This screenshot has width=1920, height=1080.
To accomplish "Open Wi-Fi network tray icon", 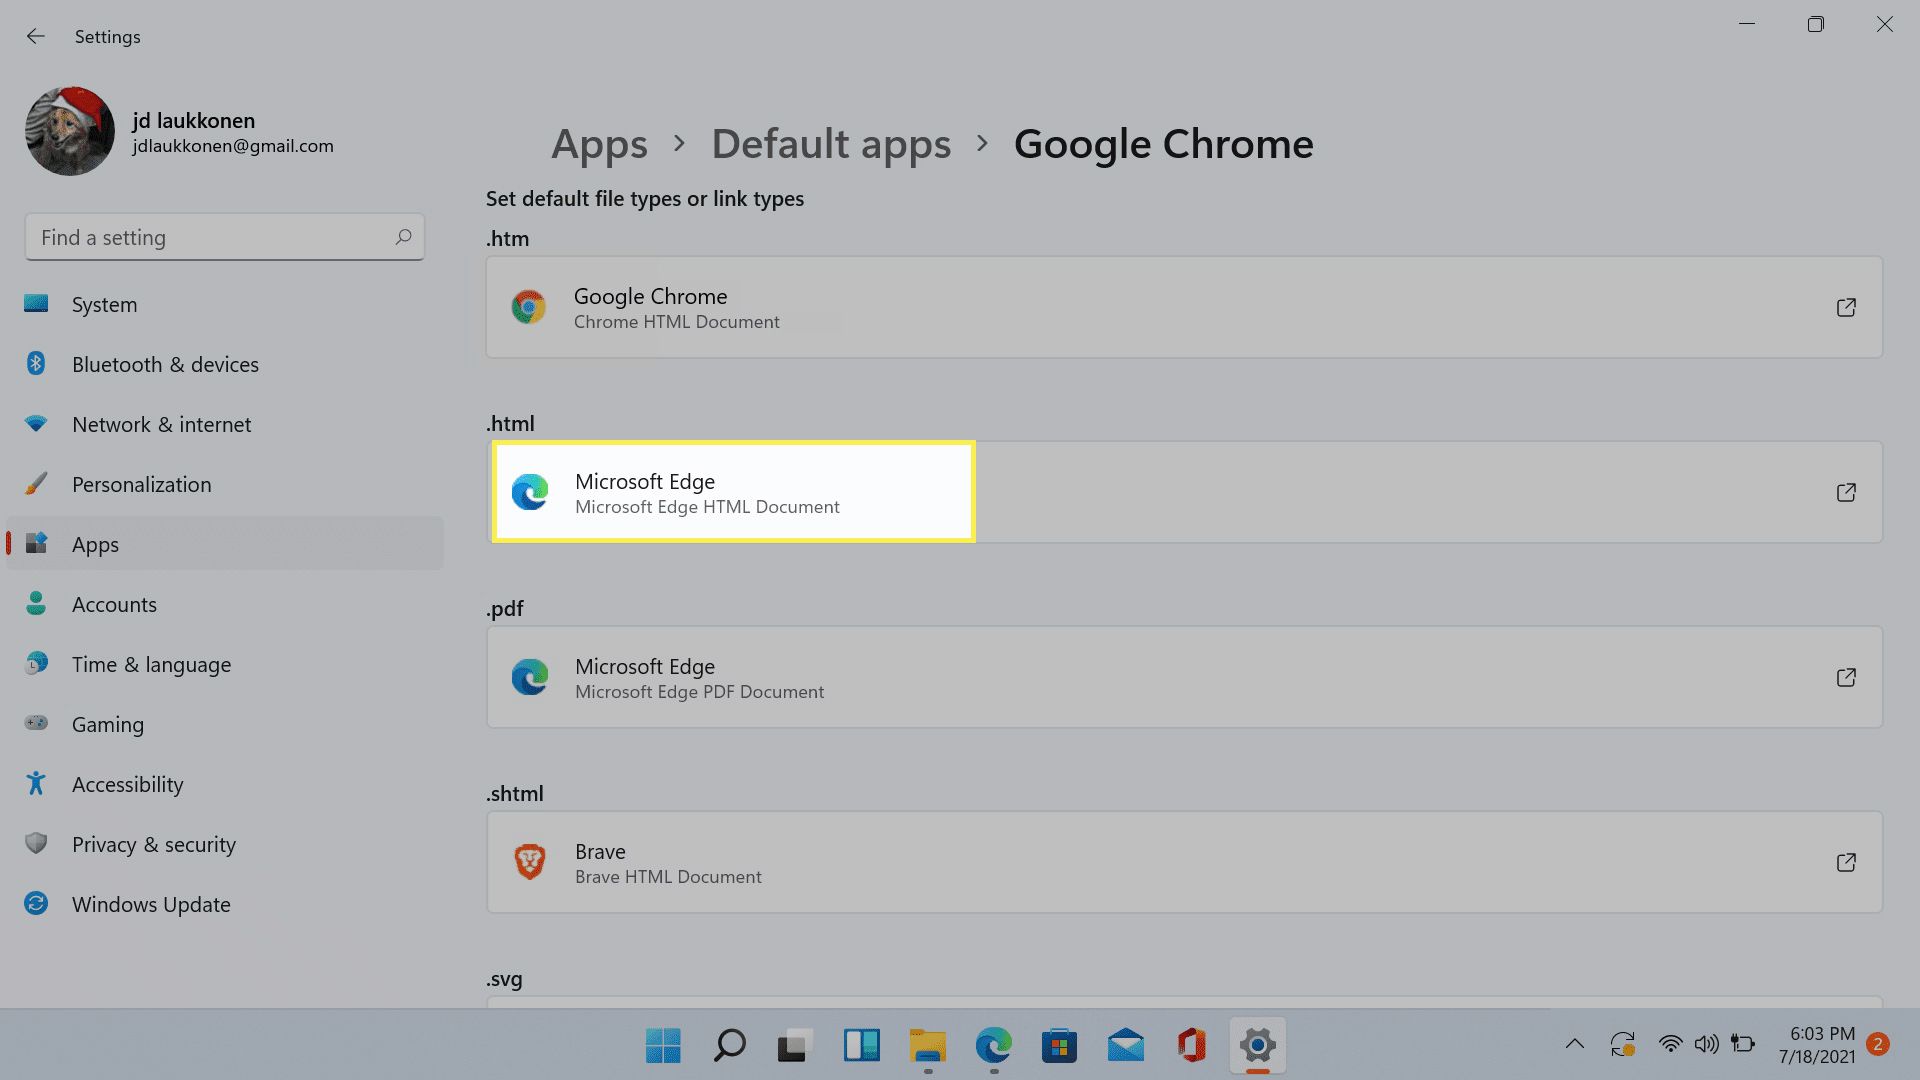I will coord(1670,1044).
